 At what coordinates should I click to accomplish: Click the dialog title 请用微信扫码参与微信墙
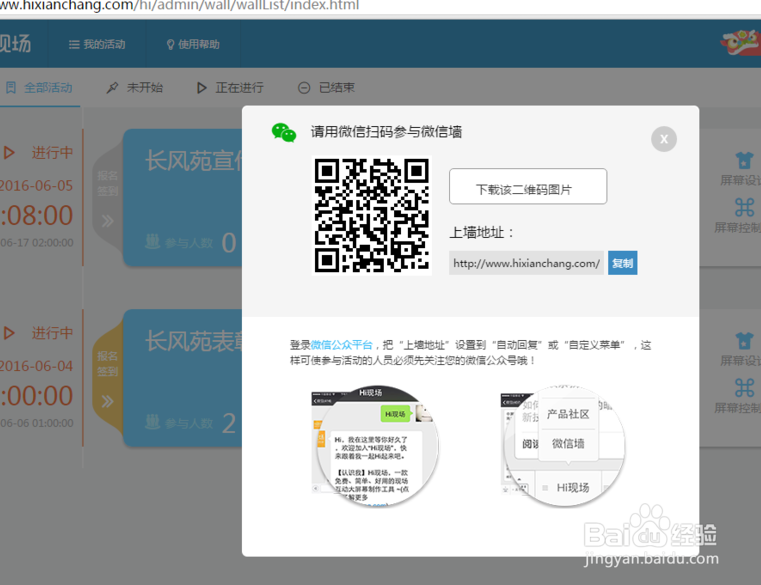pyautogui.click(x=386, y=132)
